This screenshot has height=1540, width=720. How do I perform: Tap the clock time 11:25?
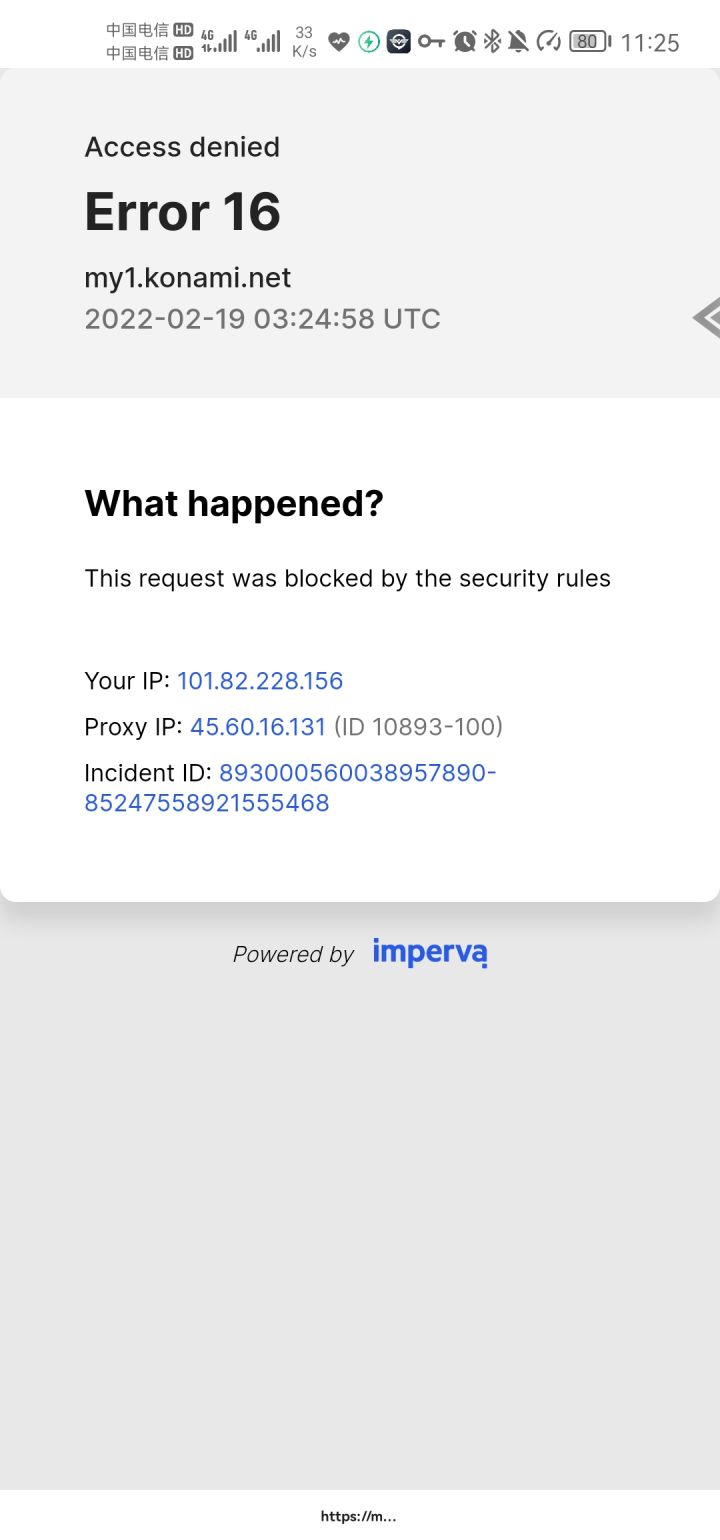point(650,42)
